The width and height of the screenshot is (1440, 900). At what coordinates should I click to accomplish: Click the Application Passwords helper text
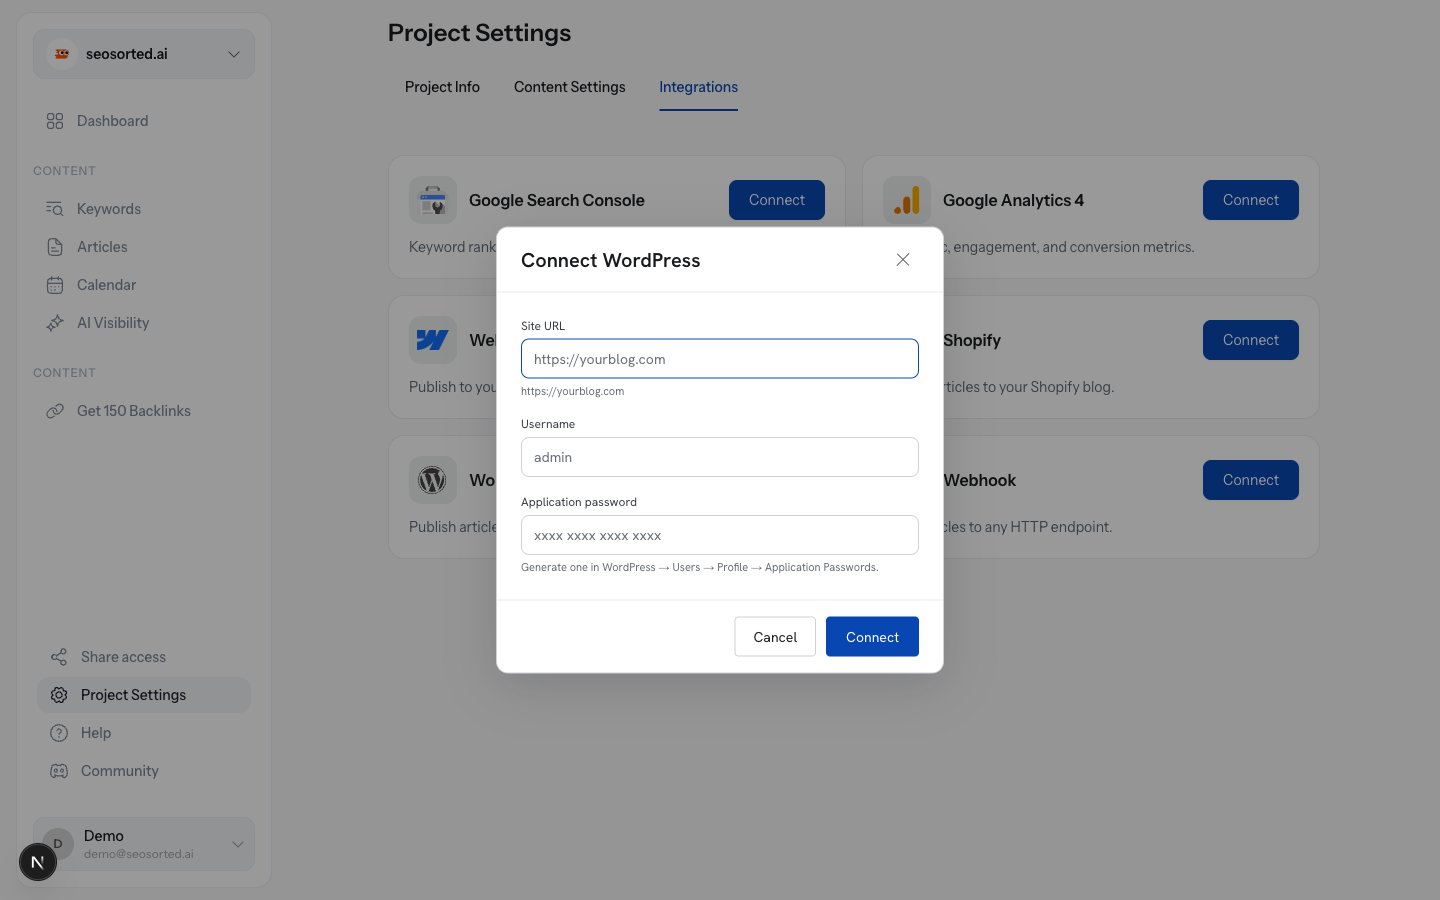coord(700,567)
